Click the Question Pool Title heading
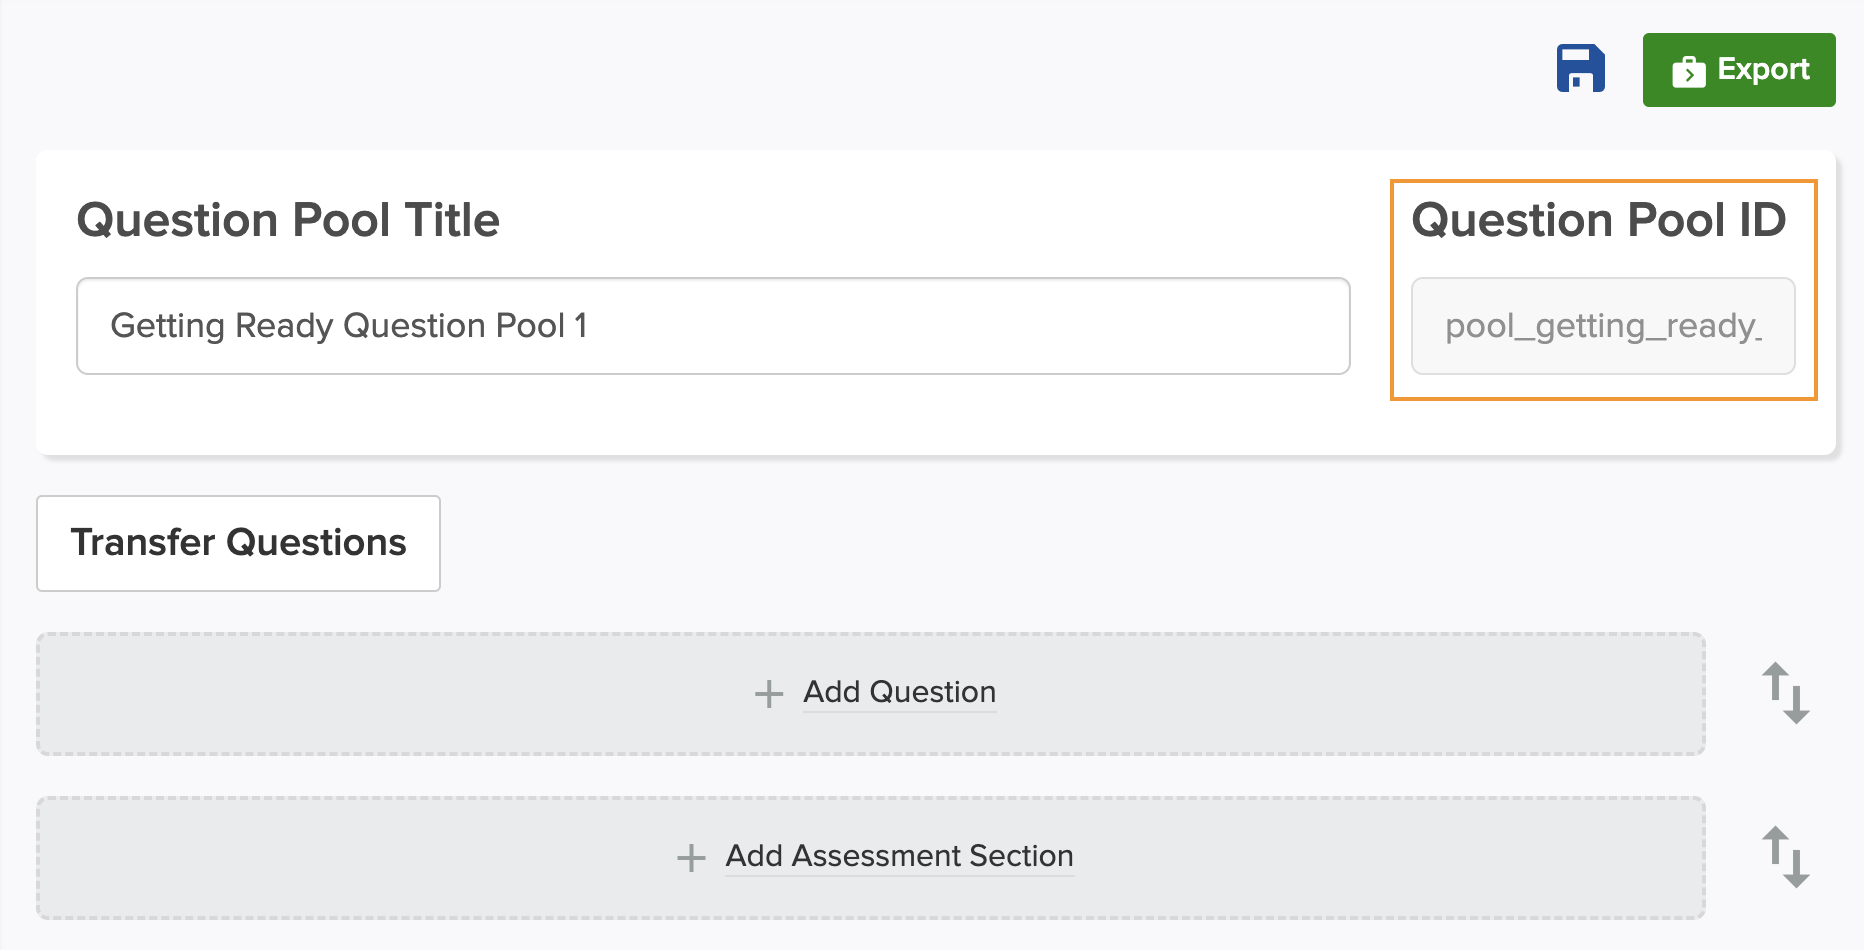 [288, 220]
